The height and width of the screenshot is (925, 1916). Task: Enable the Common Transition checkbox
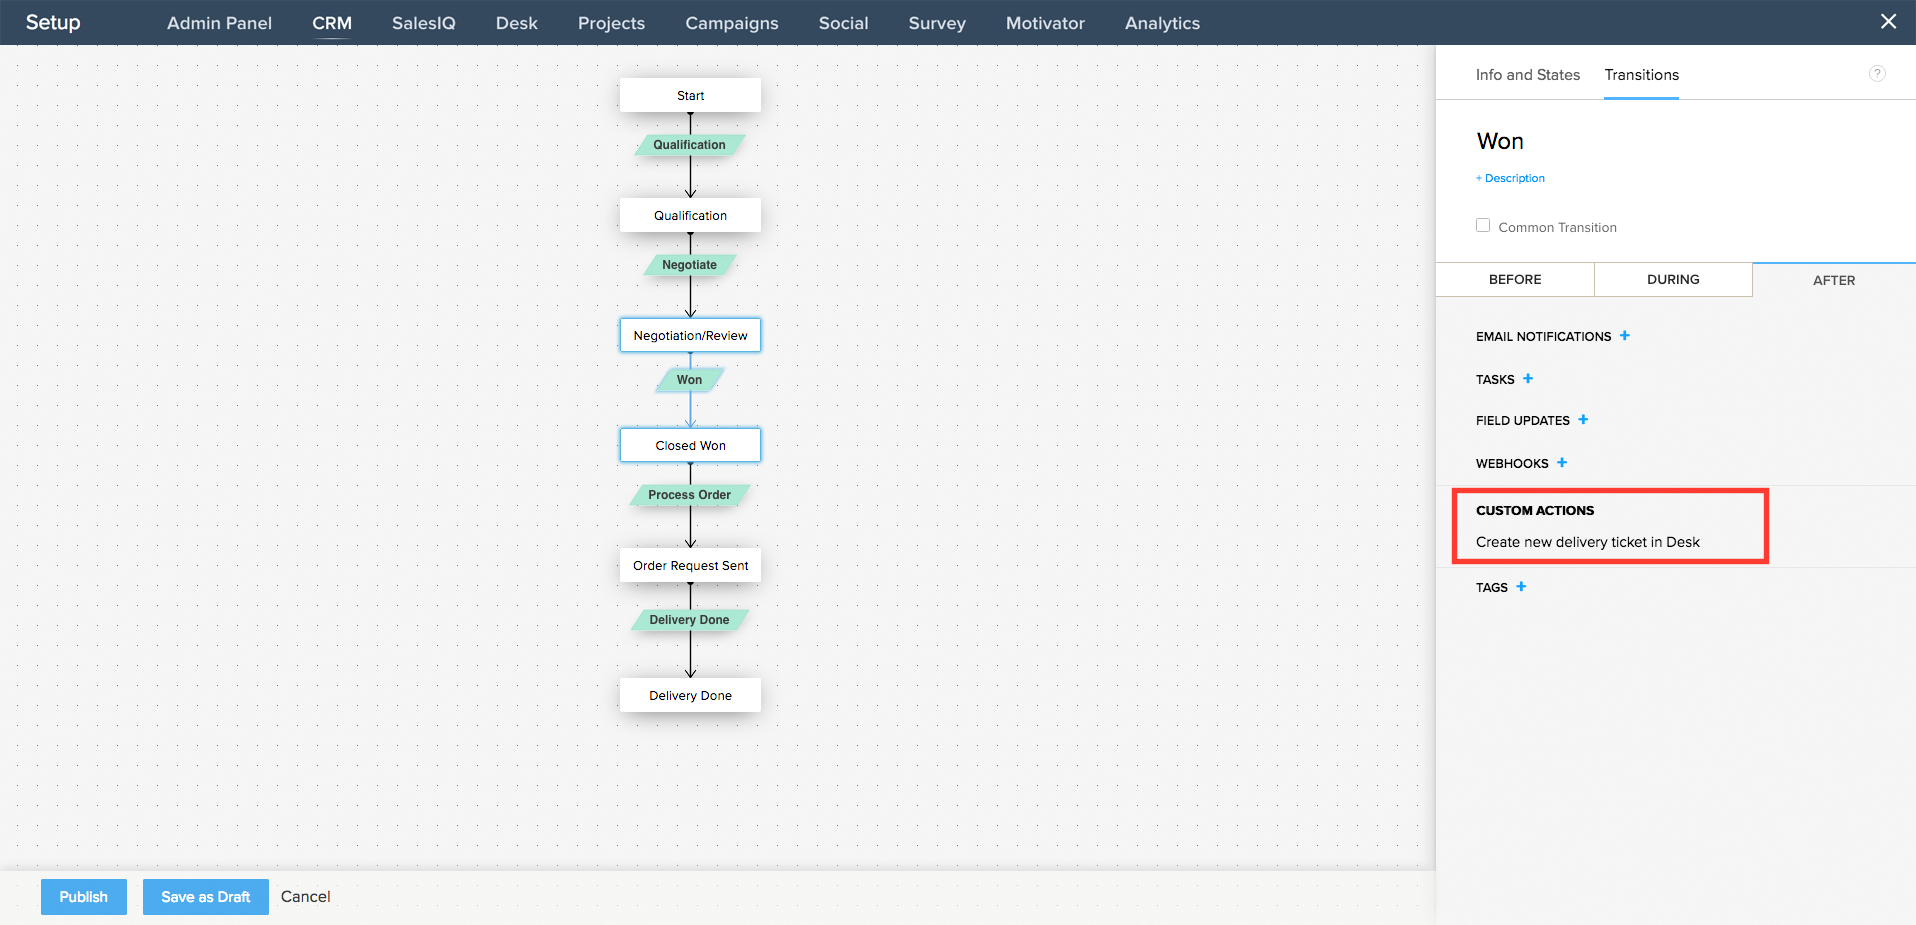point(1483,226)
